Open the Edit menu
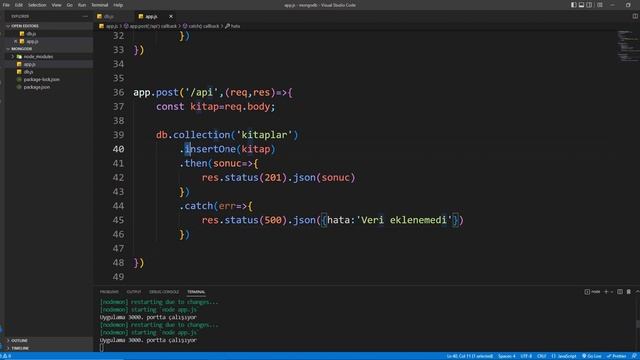This screenshot has height=360, width=640. 19,5
